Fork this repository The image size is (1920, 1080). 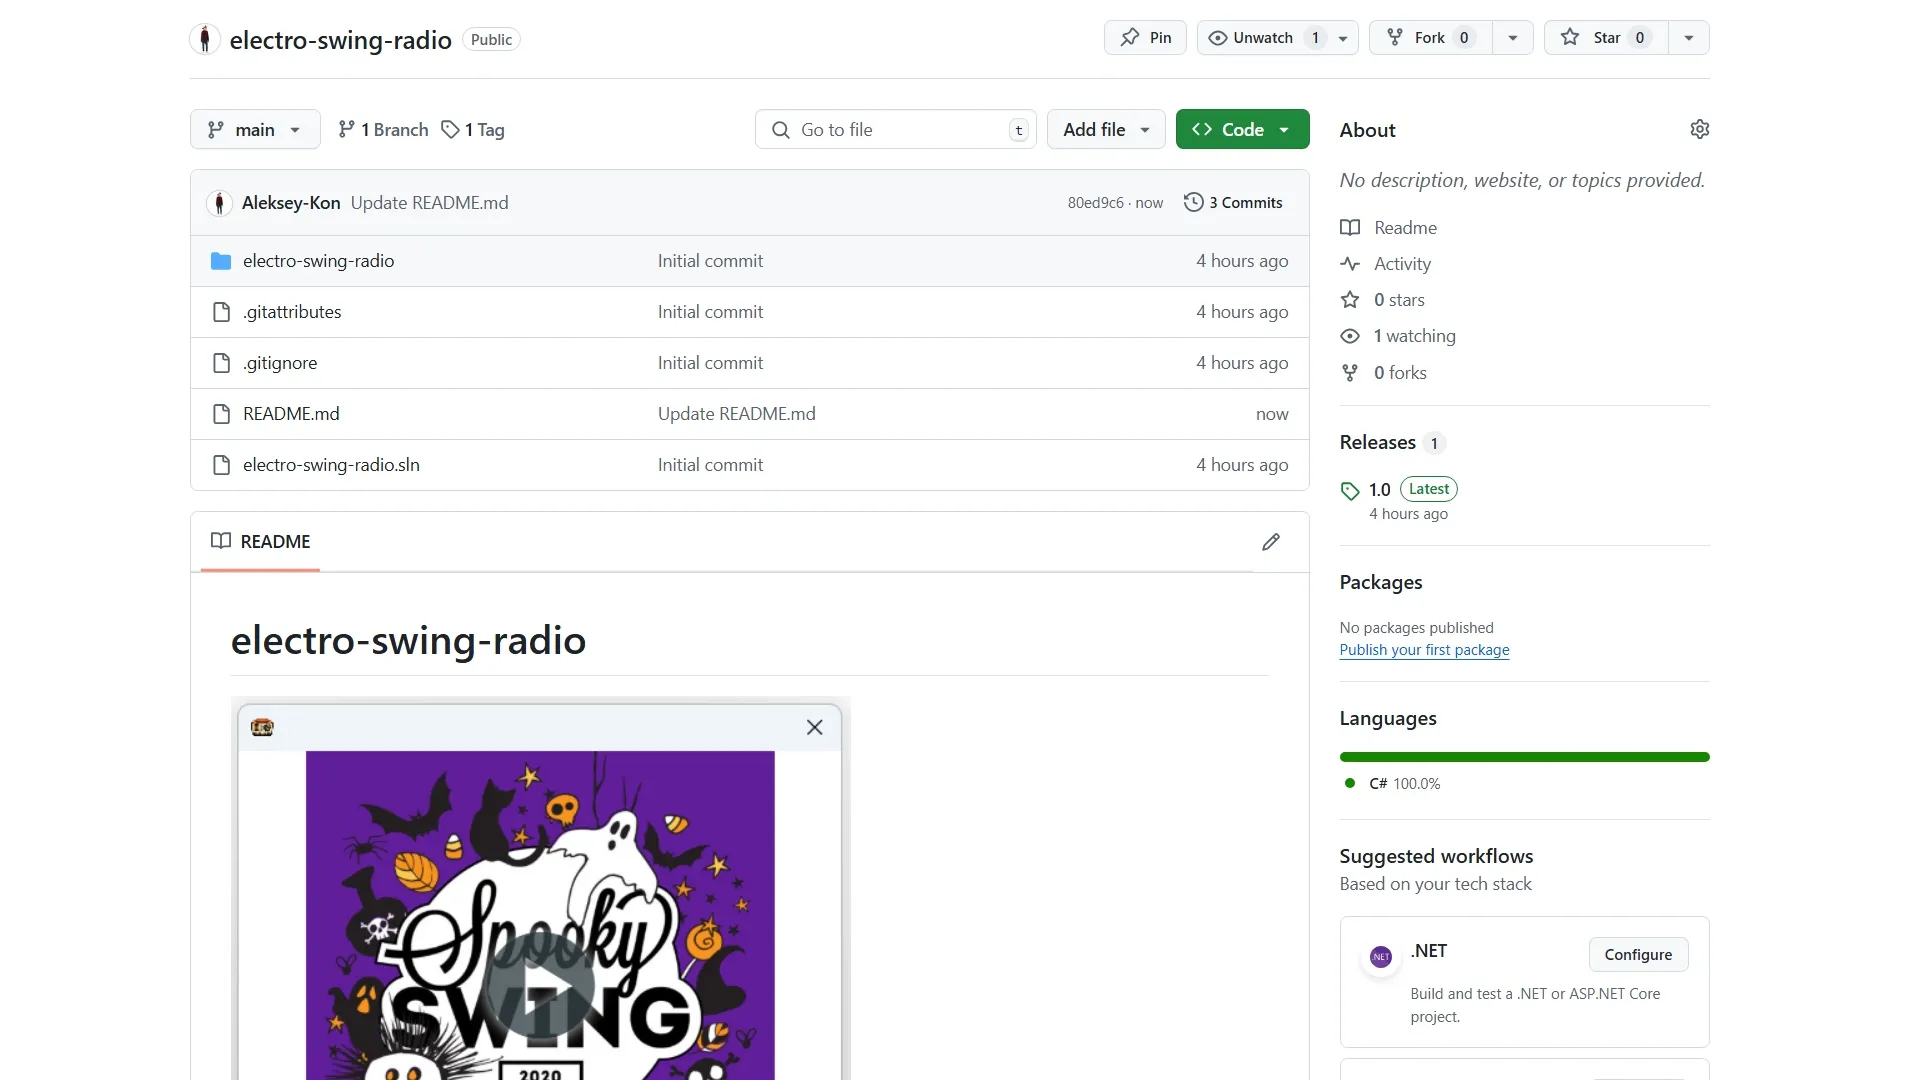pyautogui.click(x=1430, y=38)
